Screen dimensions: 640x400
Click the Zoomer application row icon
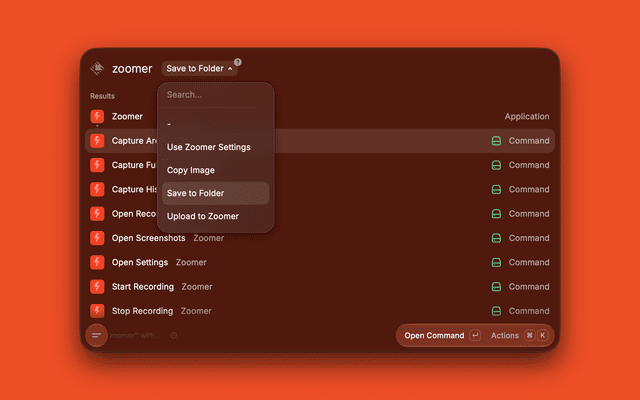(97, 116)
